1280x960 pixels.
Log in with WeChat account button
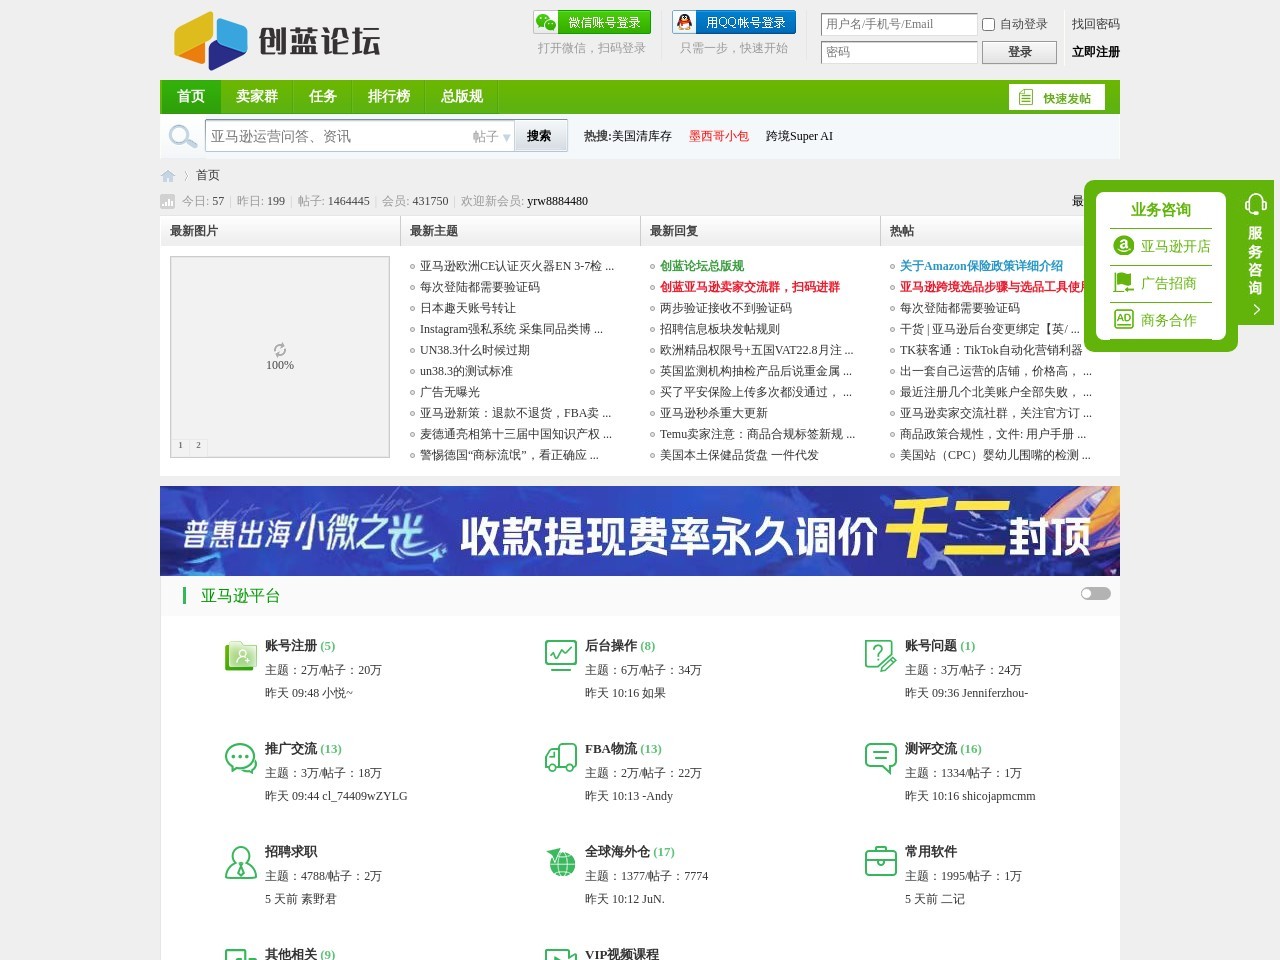592,22
